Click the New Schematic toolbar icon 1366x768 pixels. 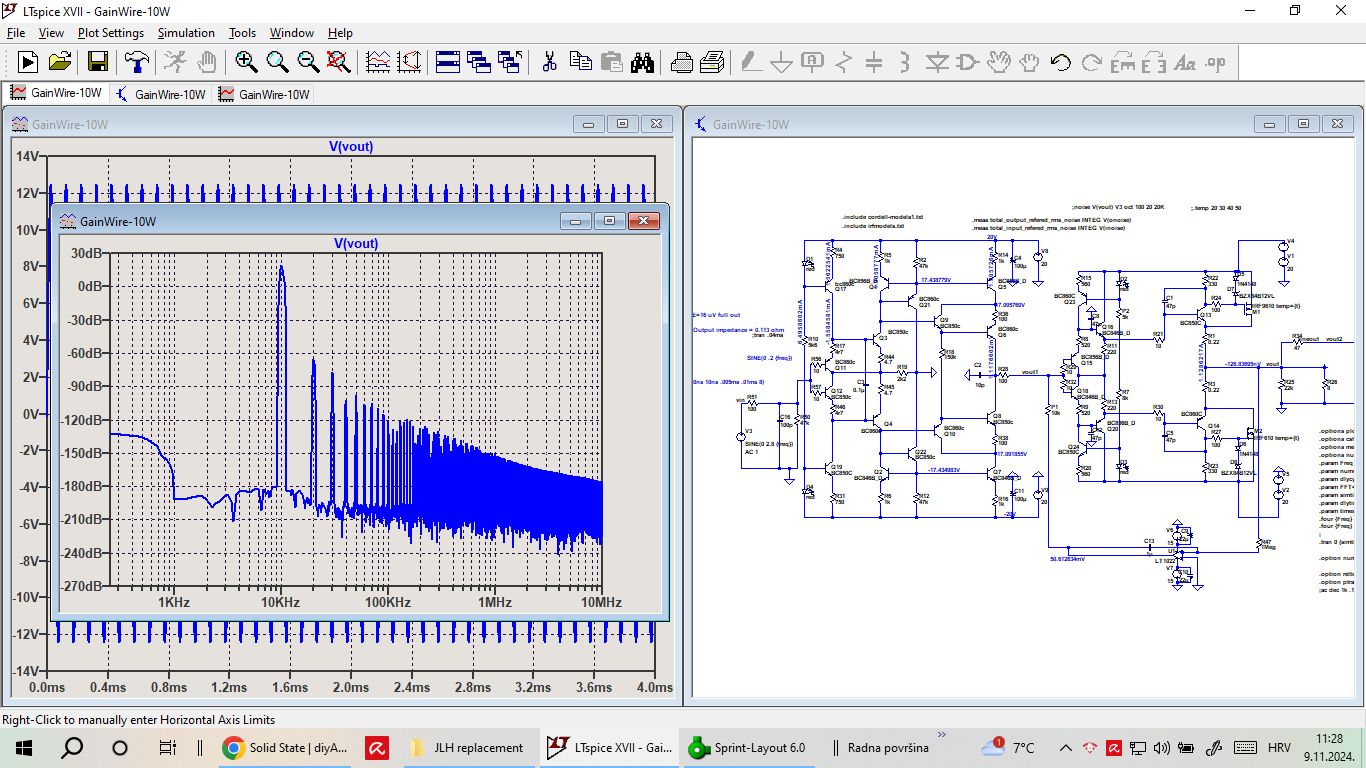pyautogui.click(x=28, y=62)
